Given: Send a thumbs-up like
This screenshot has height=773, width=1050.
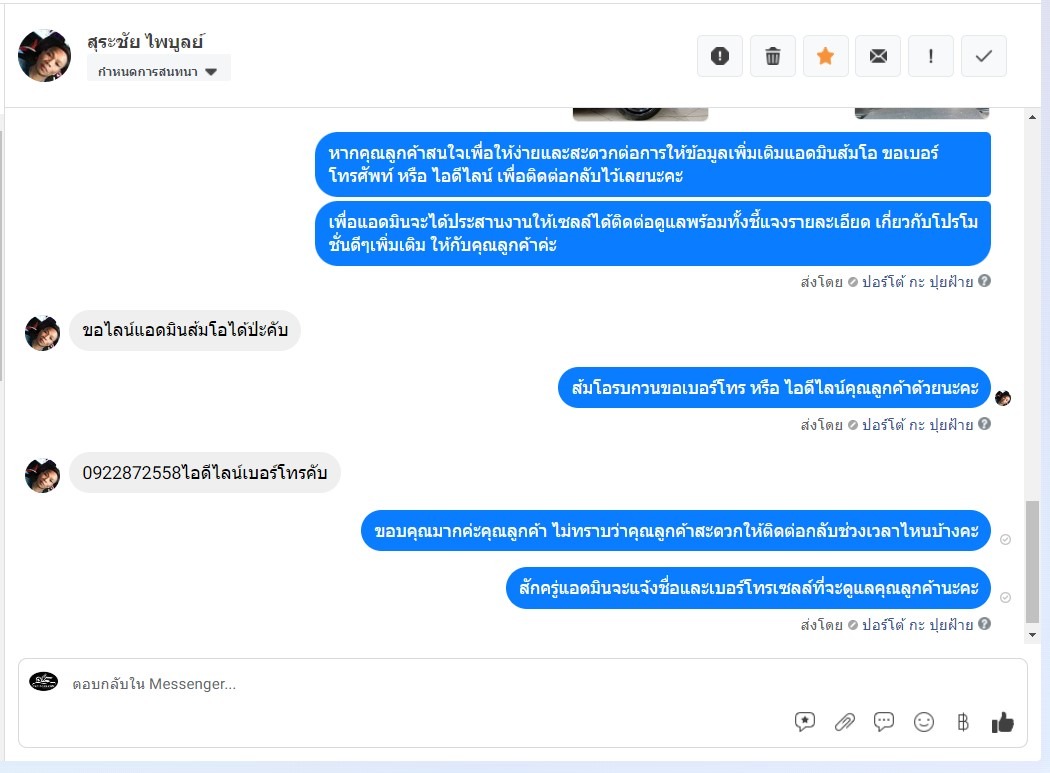Looking at the screenshot, I should [x=1002, y=721].
